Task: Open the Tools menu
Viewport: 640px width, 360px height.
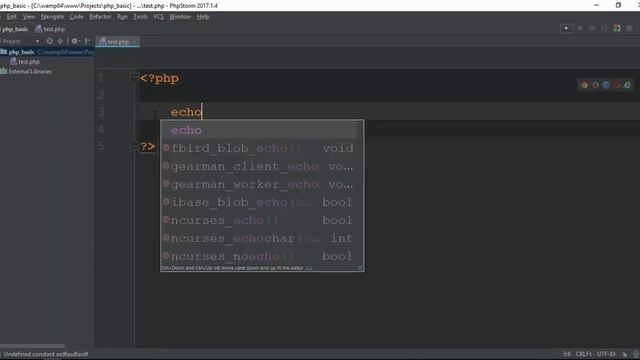Action: tap(140, 17)
